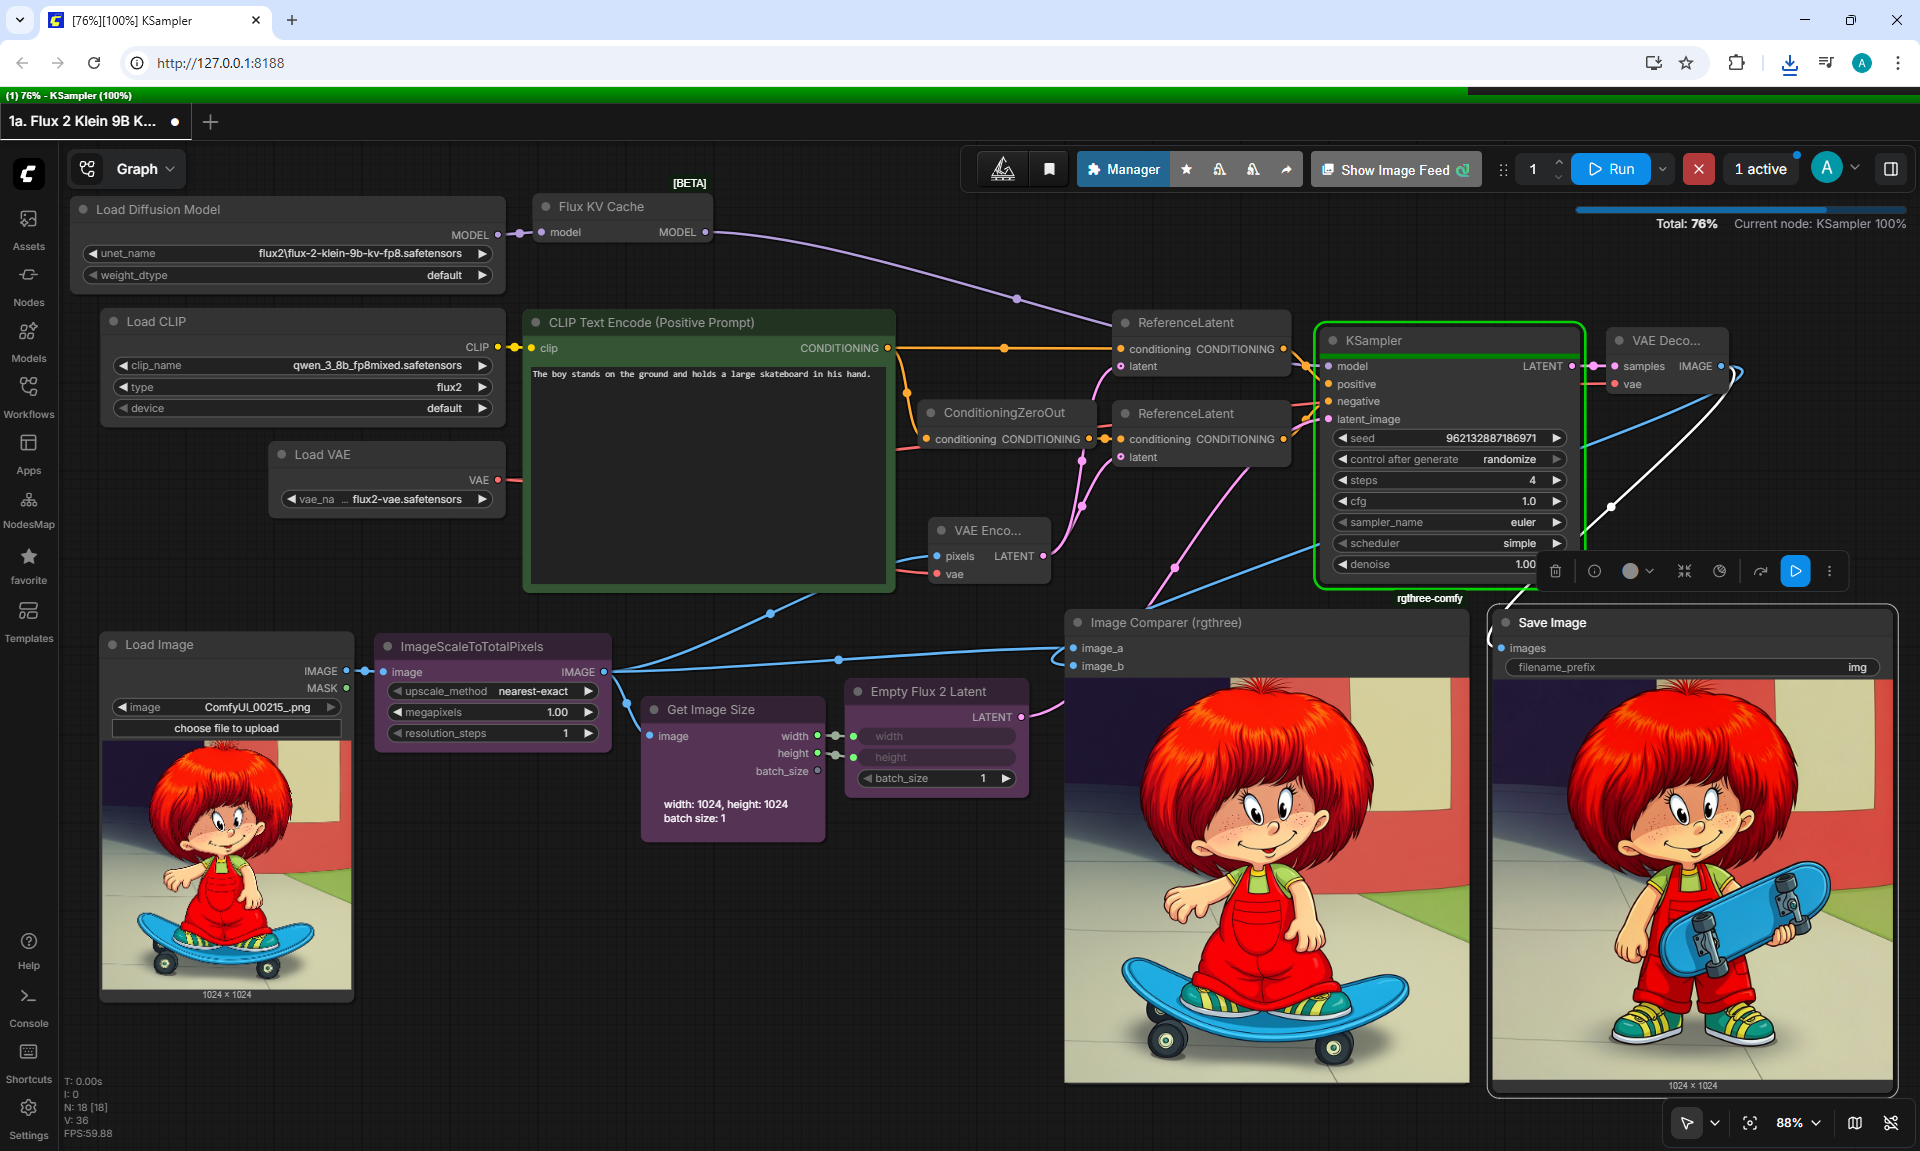Click choose file to upload button
Viewport: 1920px width, 1151px height.
226,728
